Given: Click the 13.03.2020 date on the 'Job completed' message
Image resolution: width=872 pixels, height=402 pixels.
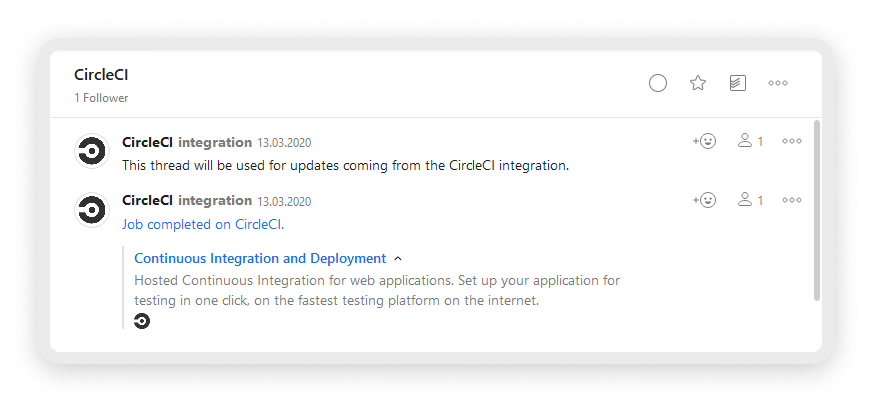Looking at the screenshot, I should coord(284,201).
